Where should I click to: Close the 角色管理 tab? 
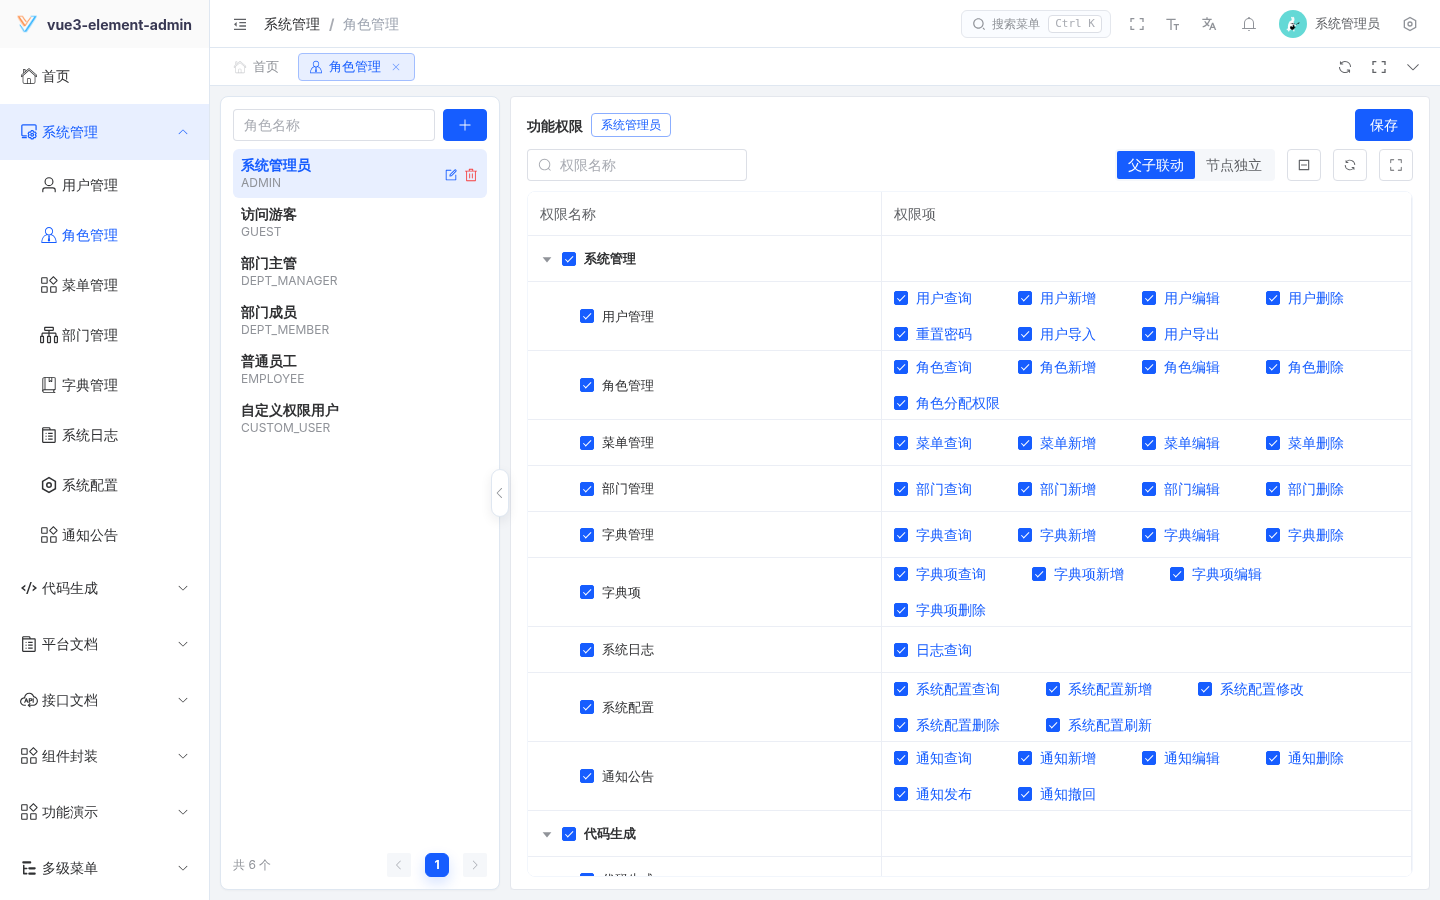[396, 67]
